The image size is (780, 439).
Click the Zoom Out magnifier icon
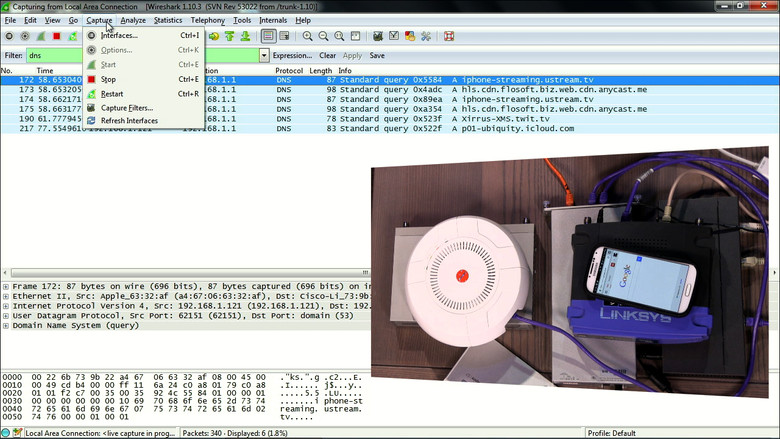coord(323,36)
